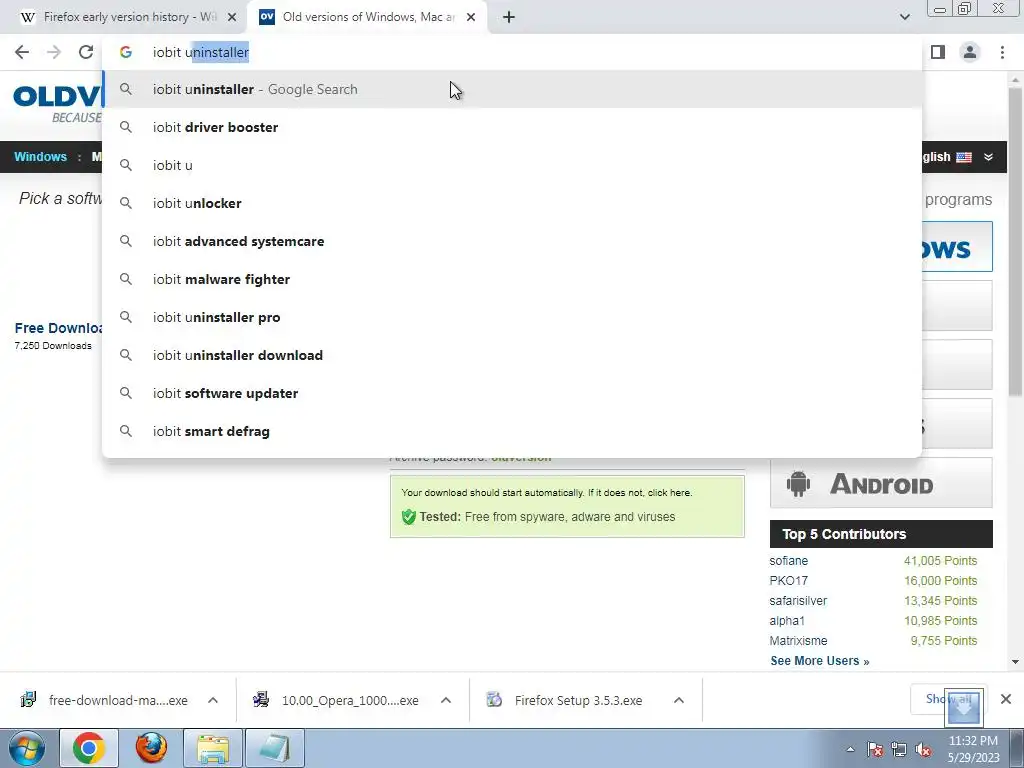The width and height of the screenshot is (1024, 768).
Task: Open contributor safarisilver profile
Action: (x=798, y=601)
